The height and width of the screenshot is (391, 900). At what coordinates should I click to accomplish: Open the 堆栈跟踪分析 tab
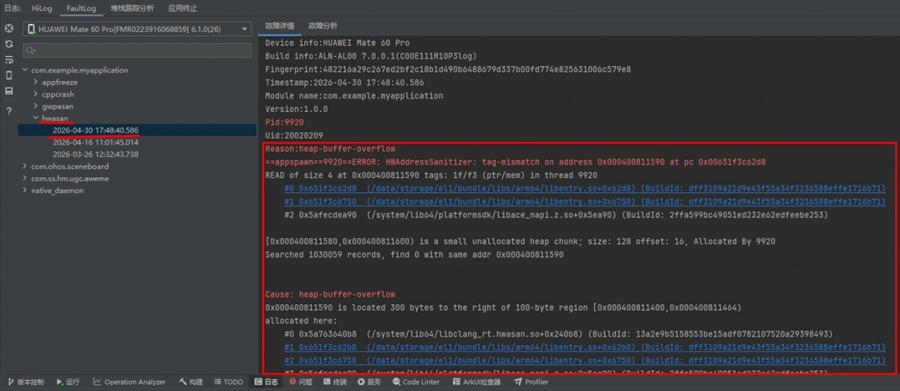(x=133, y=8)
